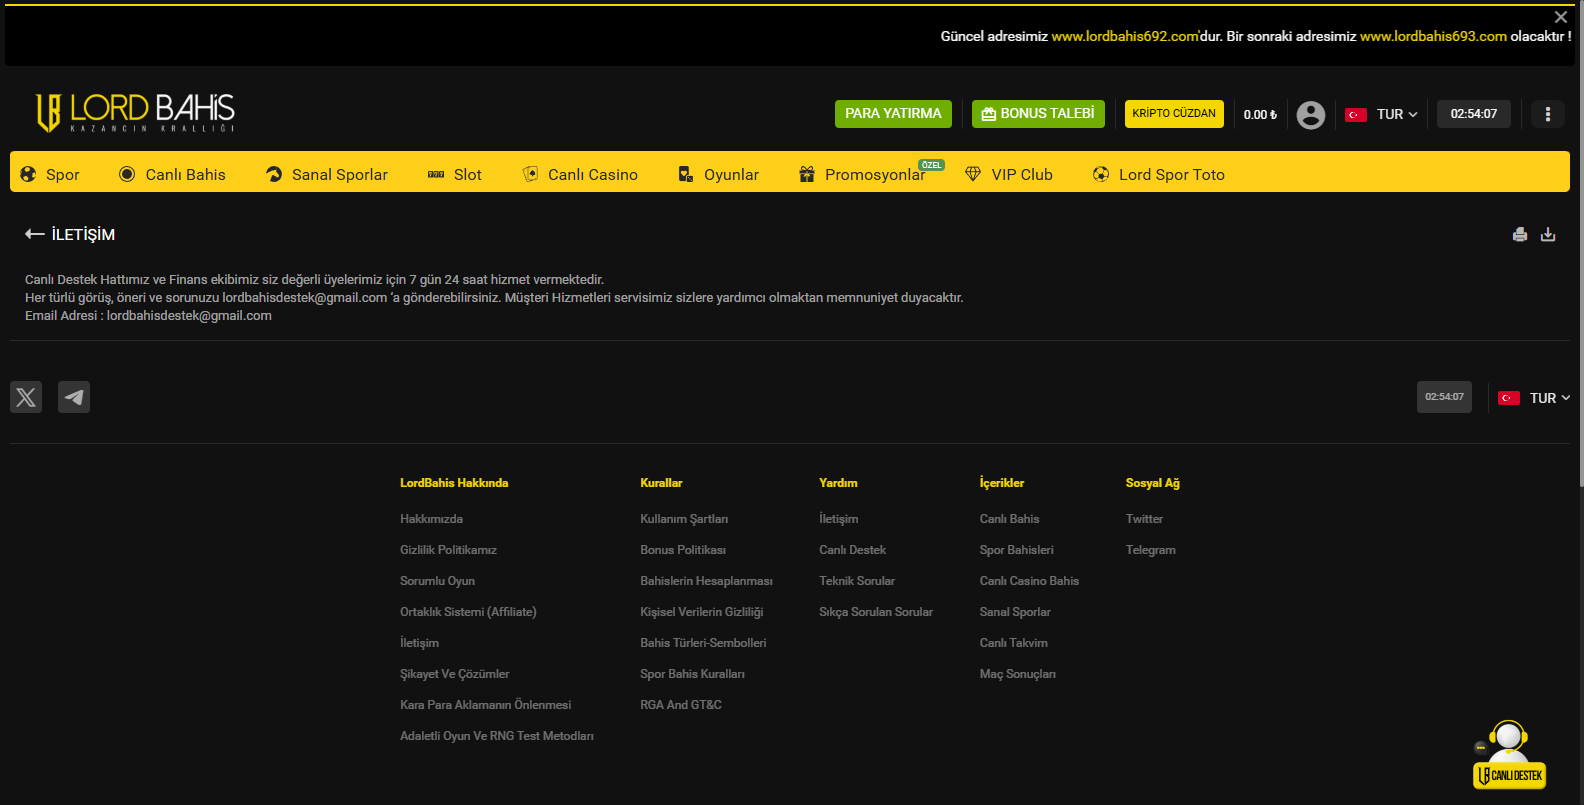Print the İletişim page
Screen dimensions: 1584x805
[x=1520, y=234]
